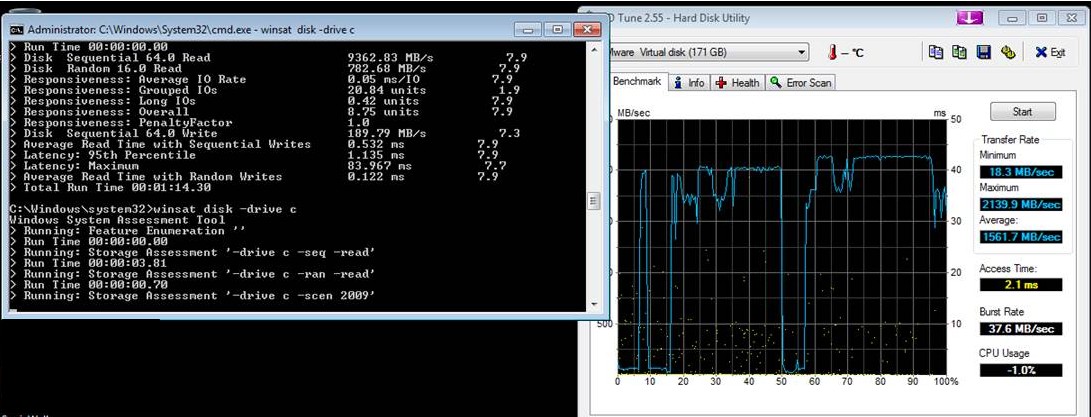
Task: Click the cmd.exe icon in the title bar
Action: (17, 30)
